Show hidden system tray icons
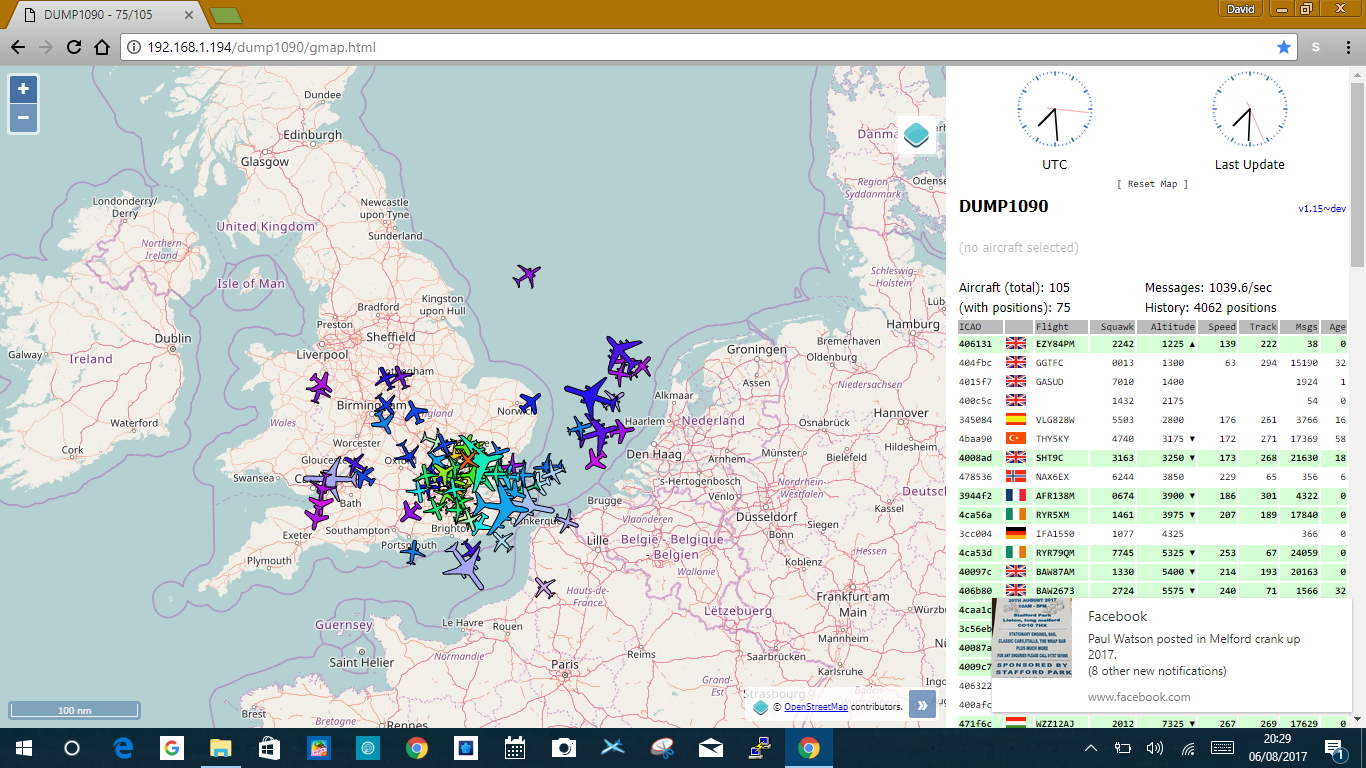The image size is (1366, 768). coord(1091,748)
